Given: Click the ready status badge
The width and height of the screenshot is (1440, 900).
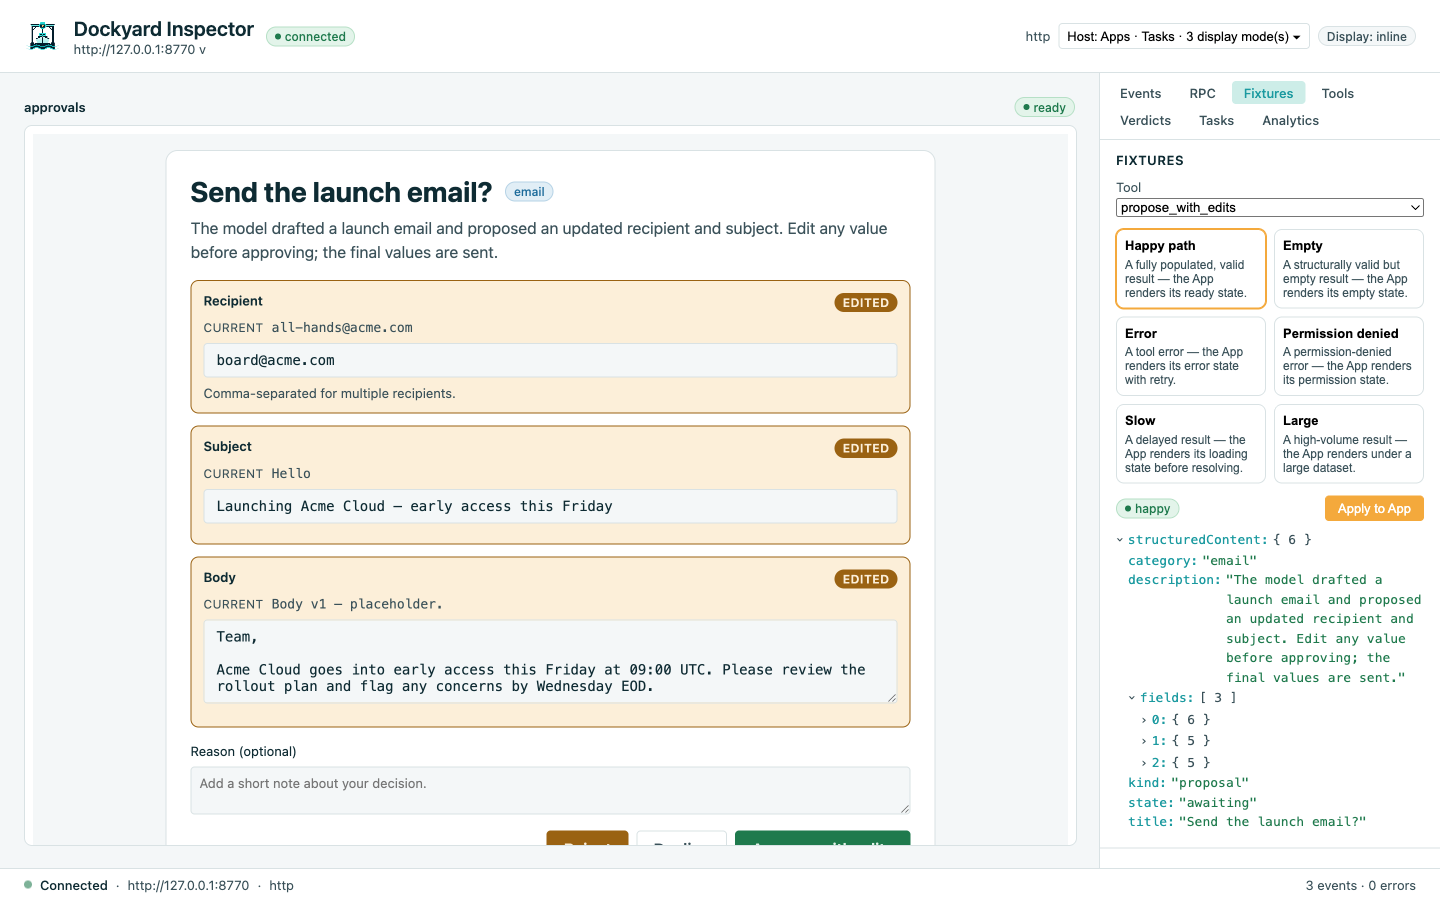Looking at the screenshot, I should point(1044,108).
